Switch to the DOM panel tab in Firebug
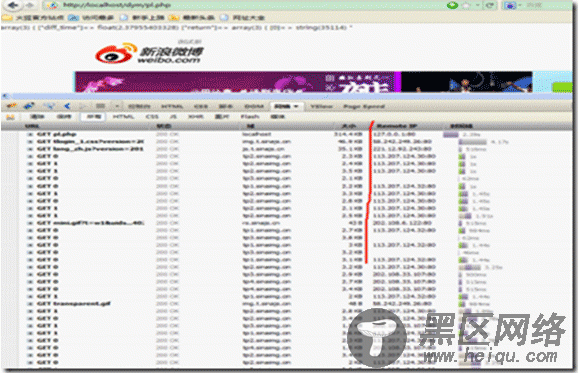Image resolution: width=579 pixels, height=373 pixels. tap(254, 106)
